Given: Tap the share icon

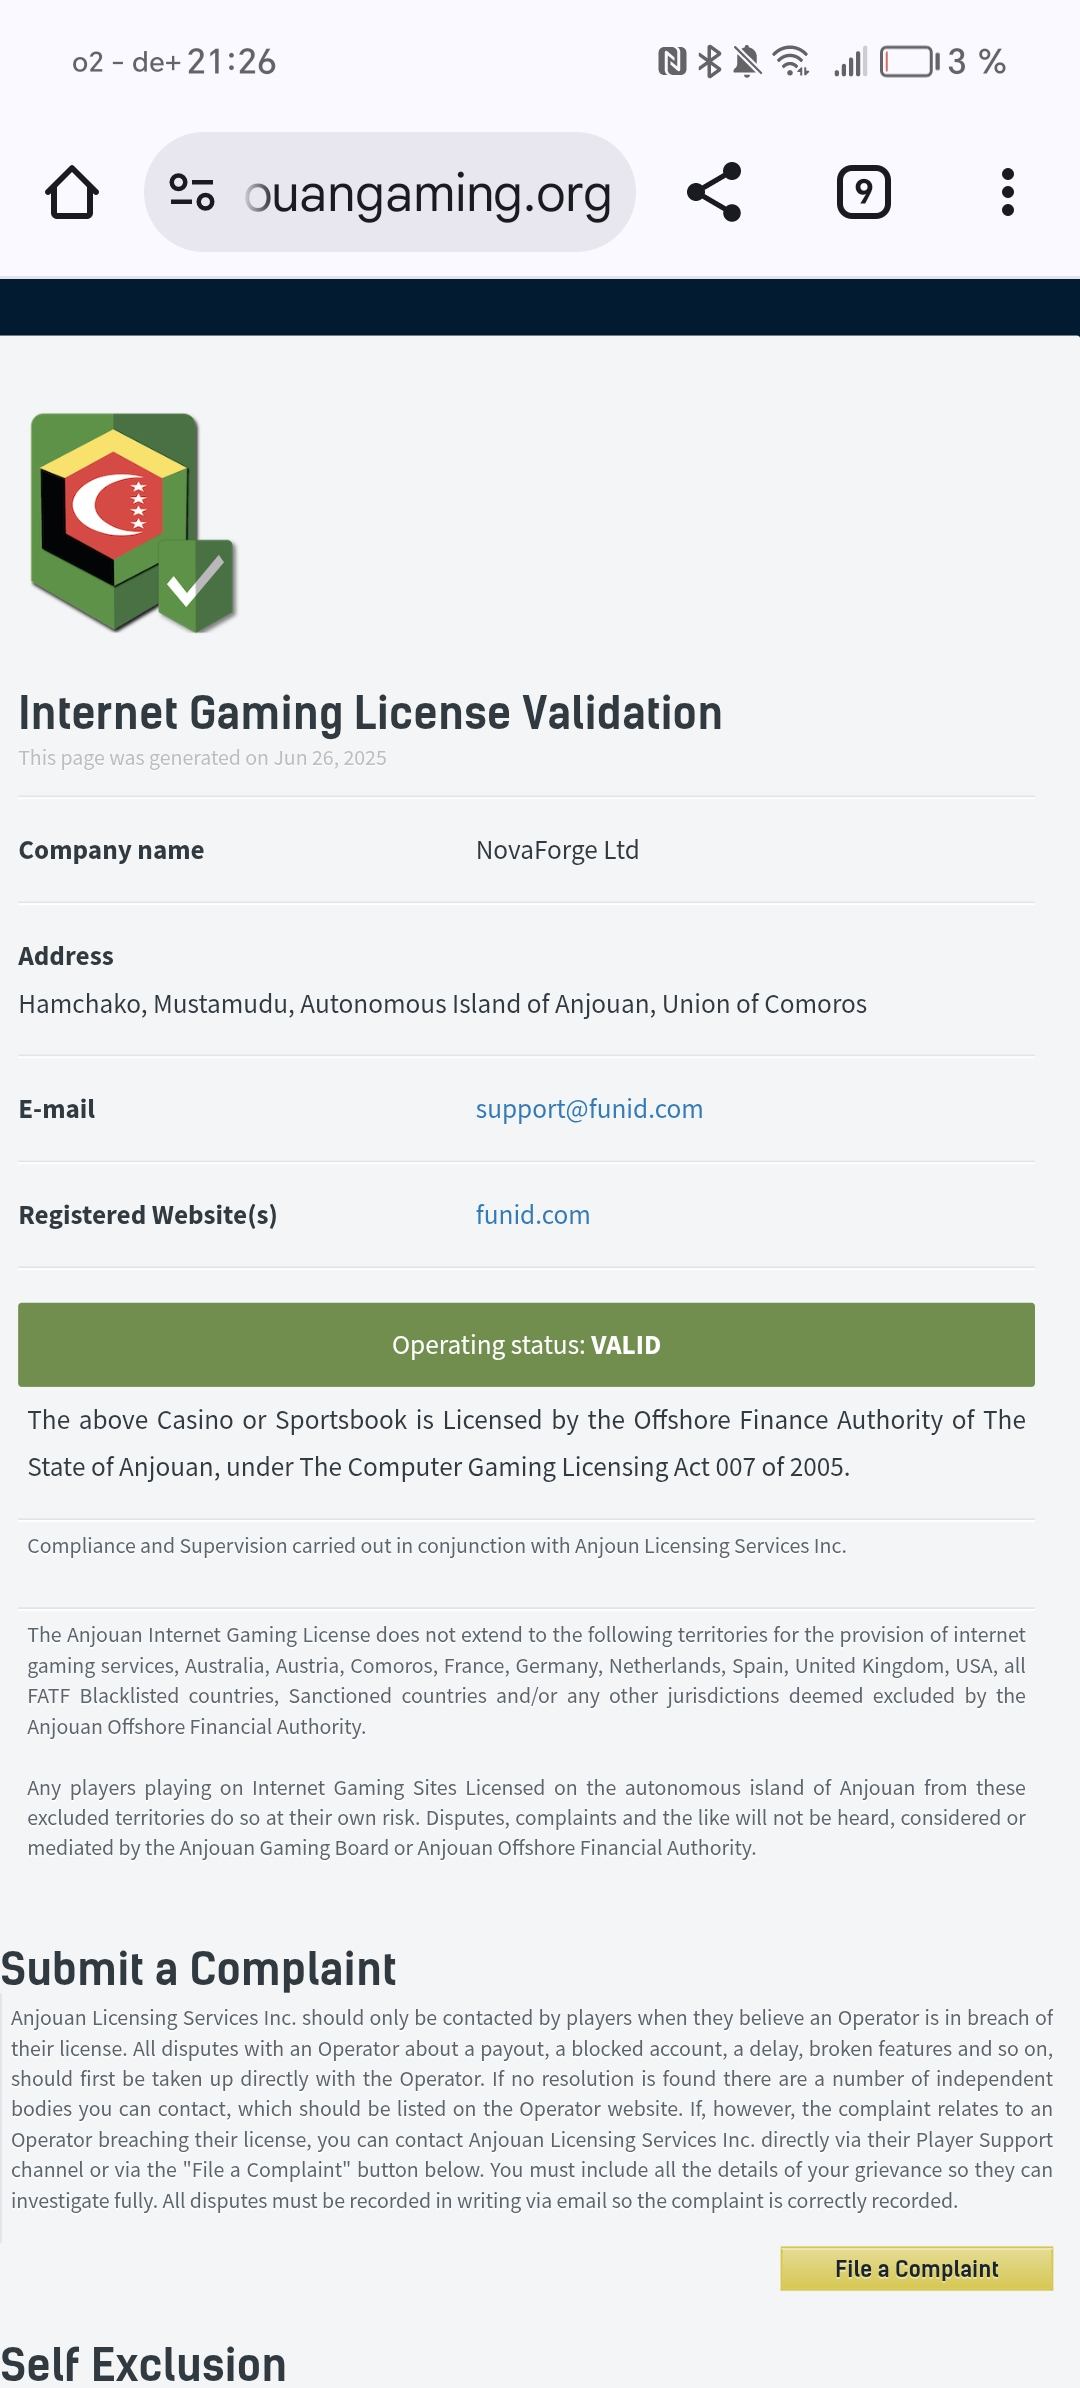Looking at the screenshot, I should coord(714,192).
